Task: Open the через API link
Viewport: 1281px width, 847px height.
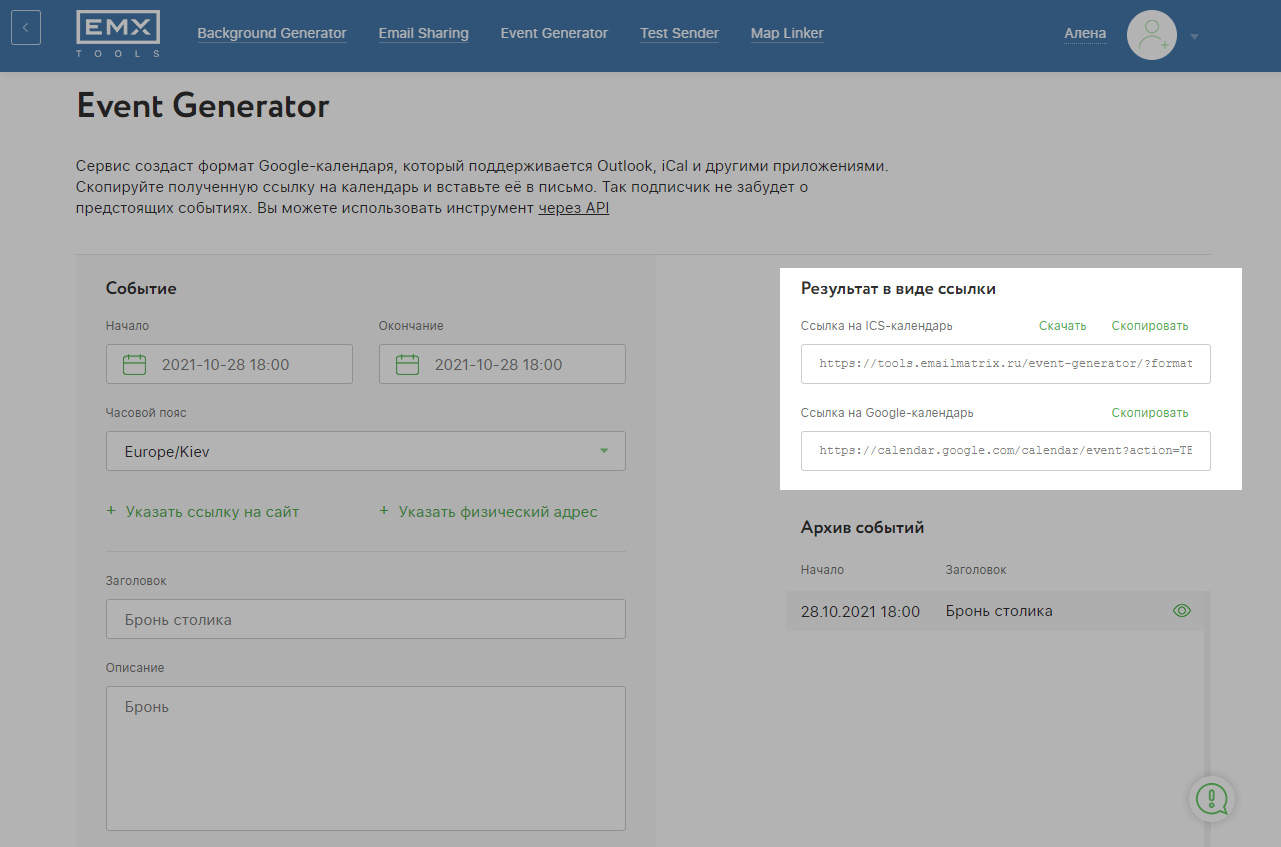Action: [x=574, y=208]
